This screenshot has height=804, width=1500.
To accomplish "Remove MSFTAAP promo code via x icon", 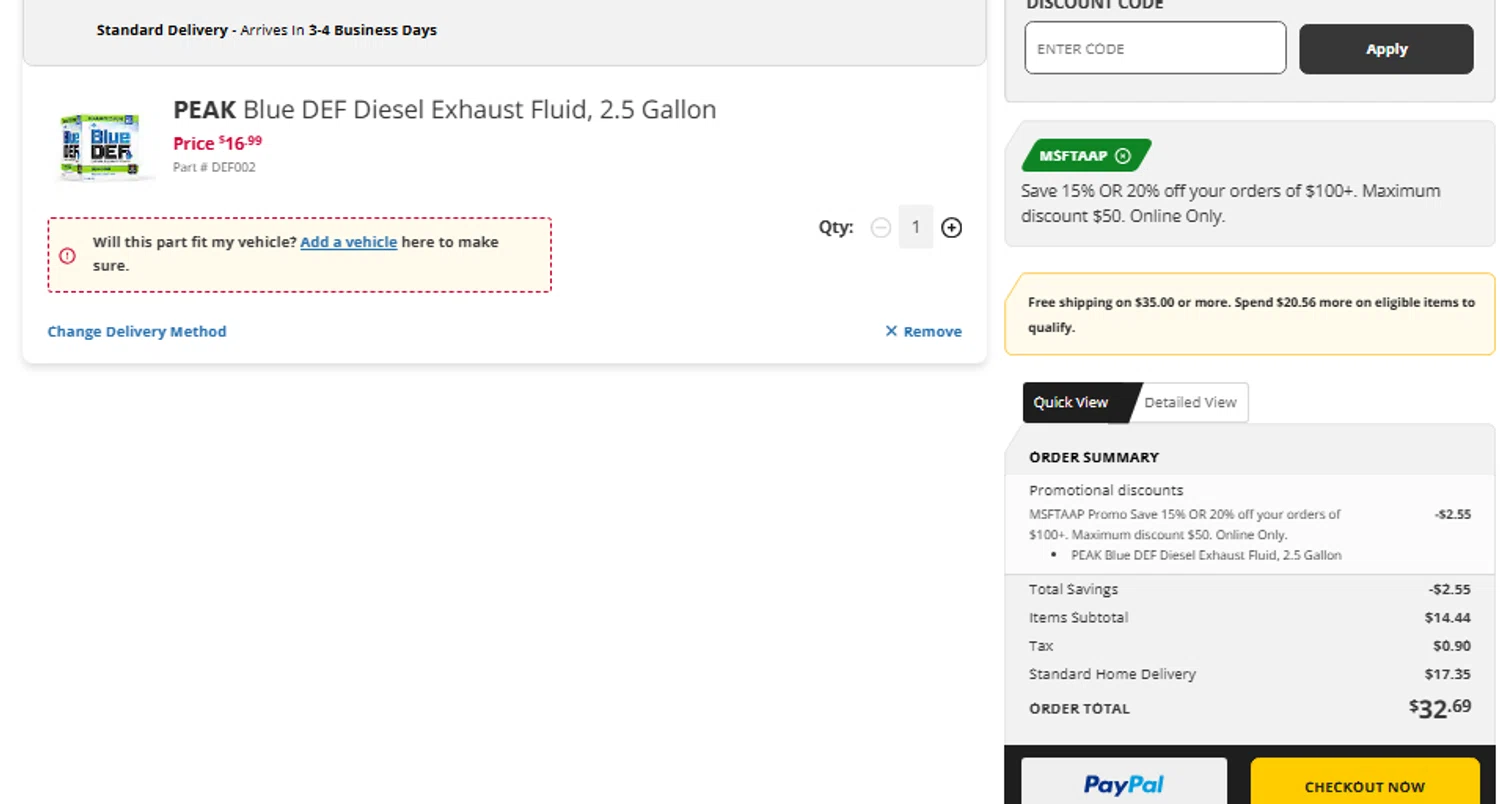I will [1122, 156].
